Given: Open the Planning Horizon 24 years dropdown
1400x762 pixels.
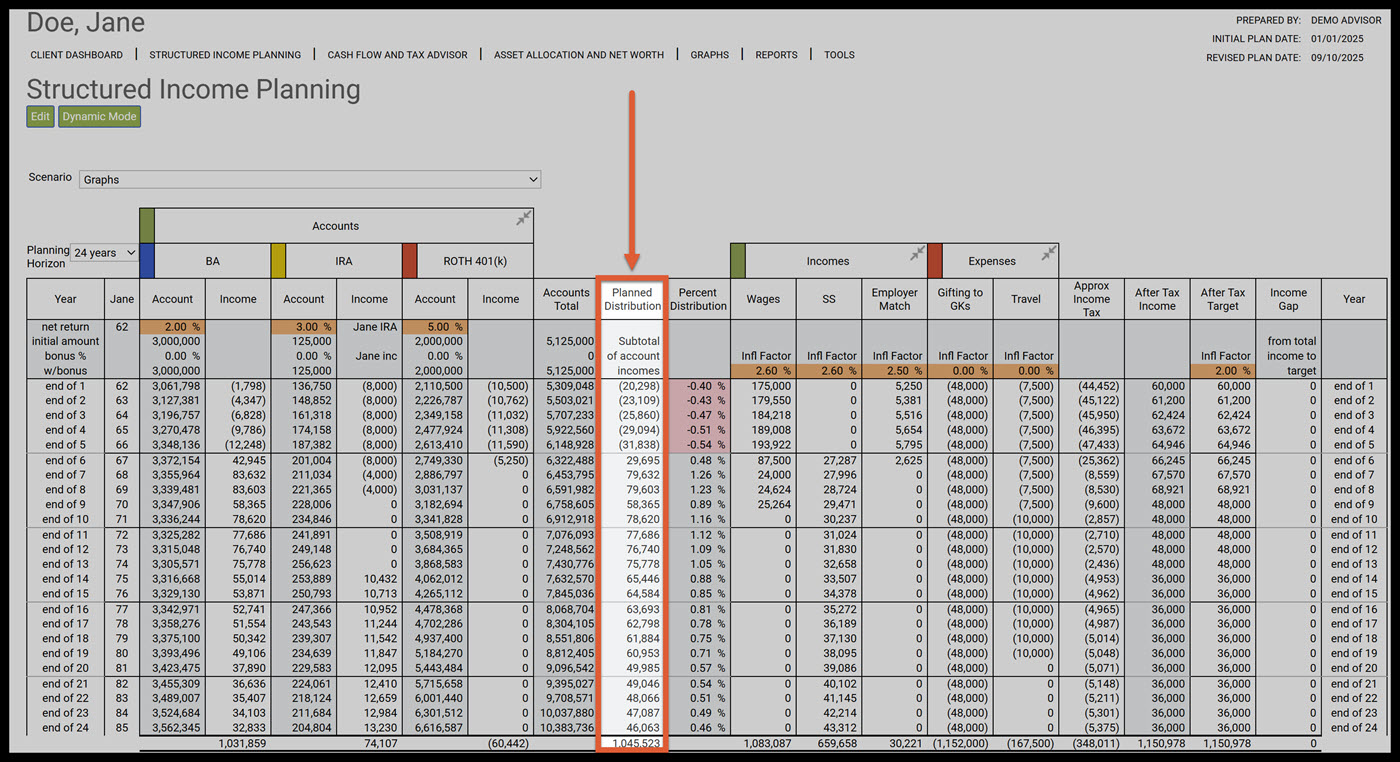Looking at the screenshot, I should click(104, 253).
